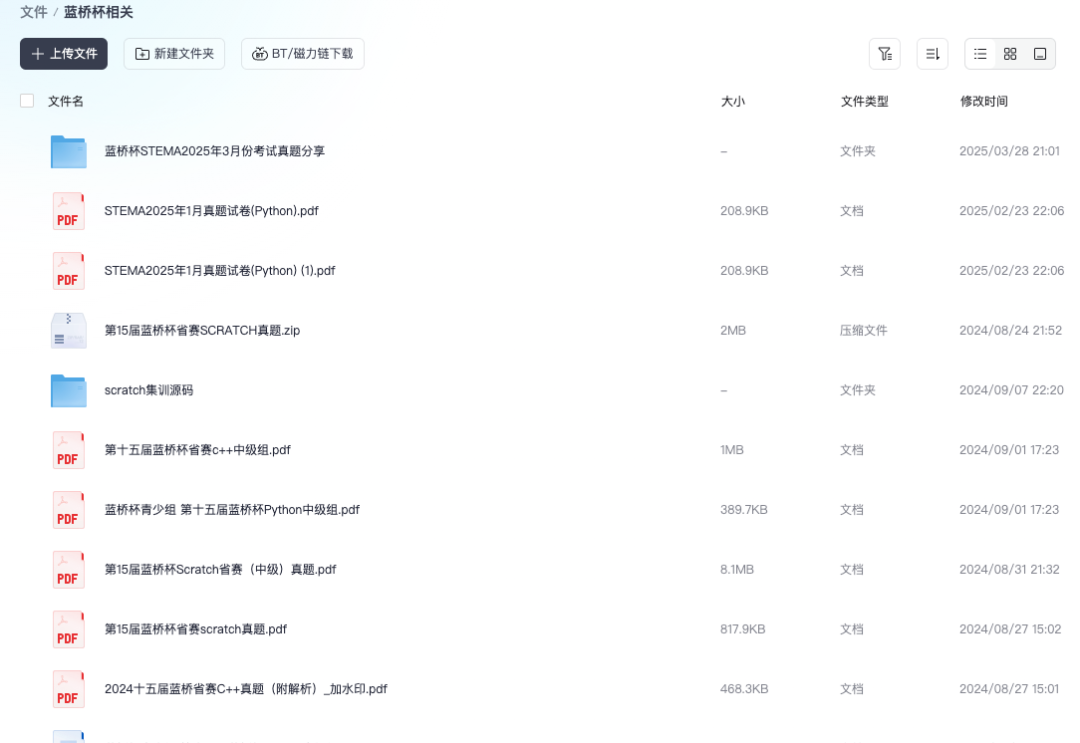Screen dimensions: 1080x743
Task: Switch to large preview view mode
Action: [x=1040, y=54]
